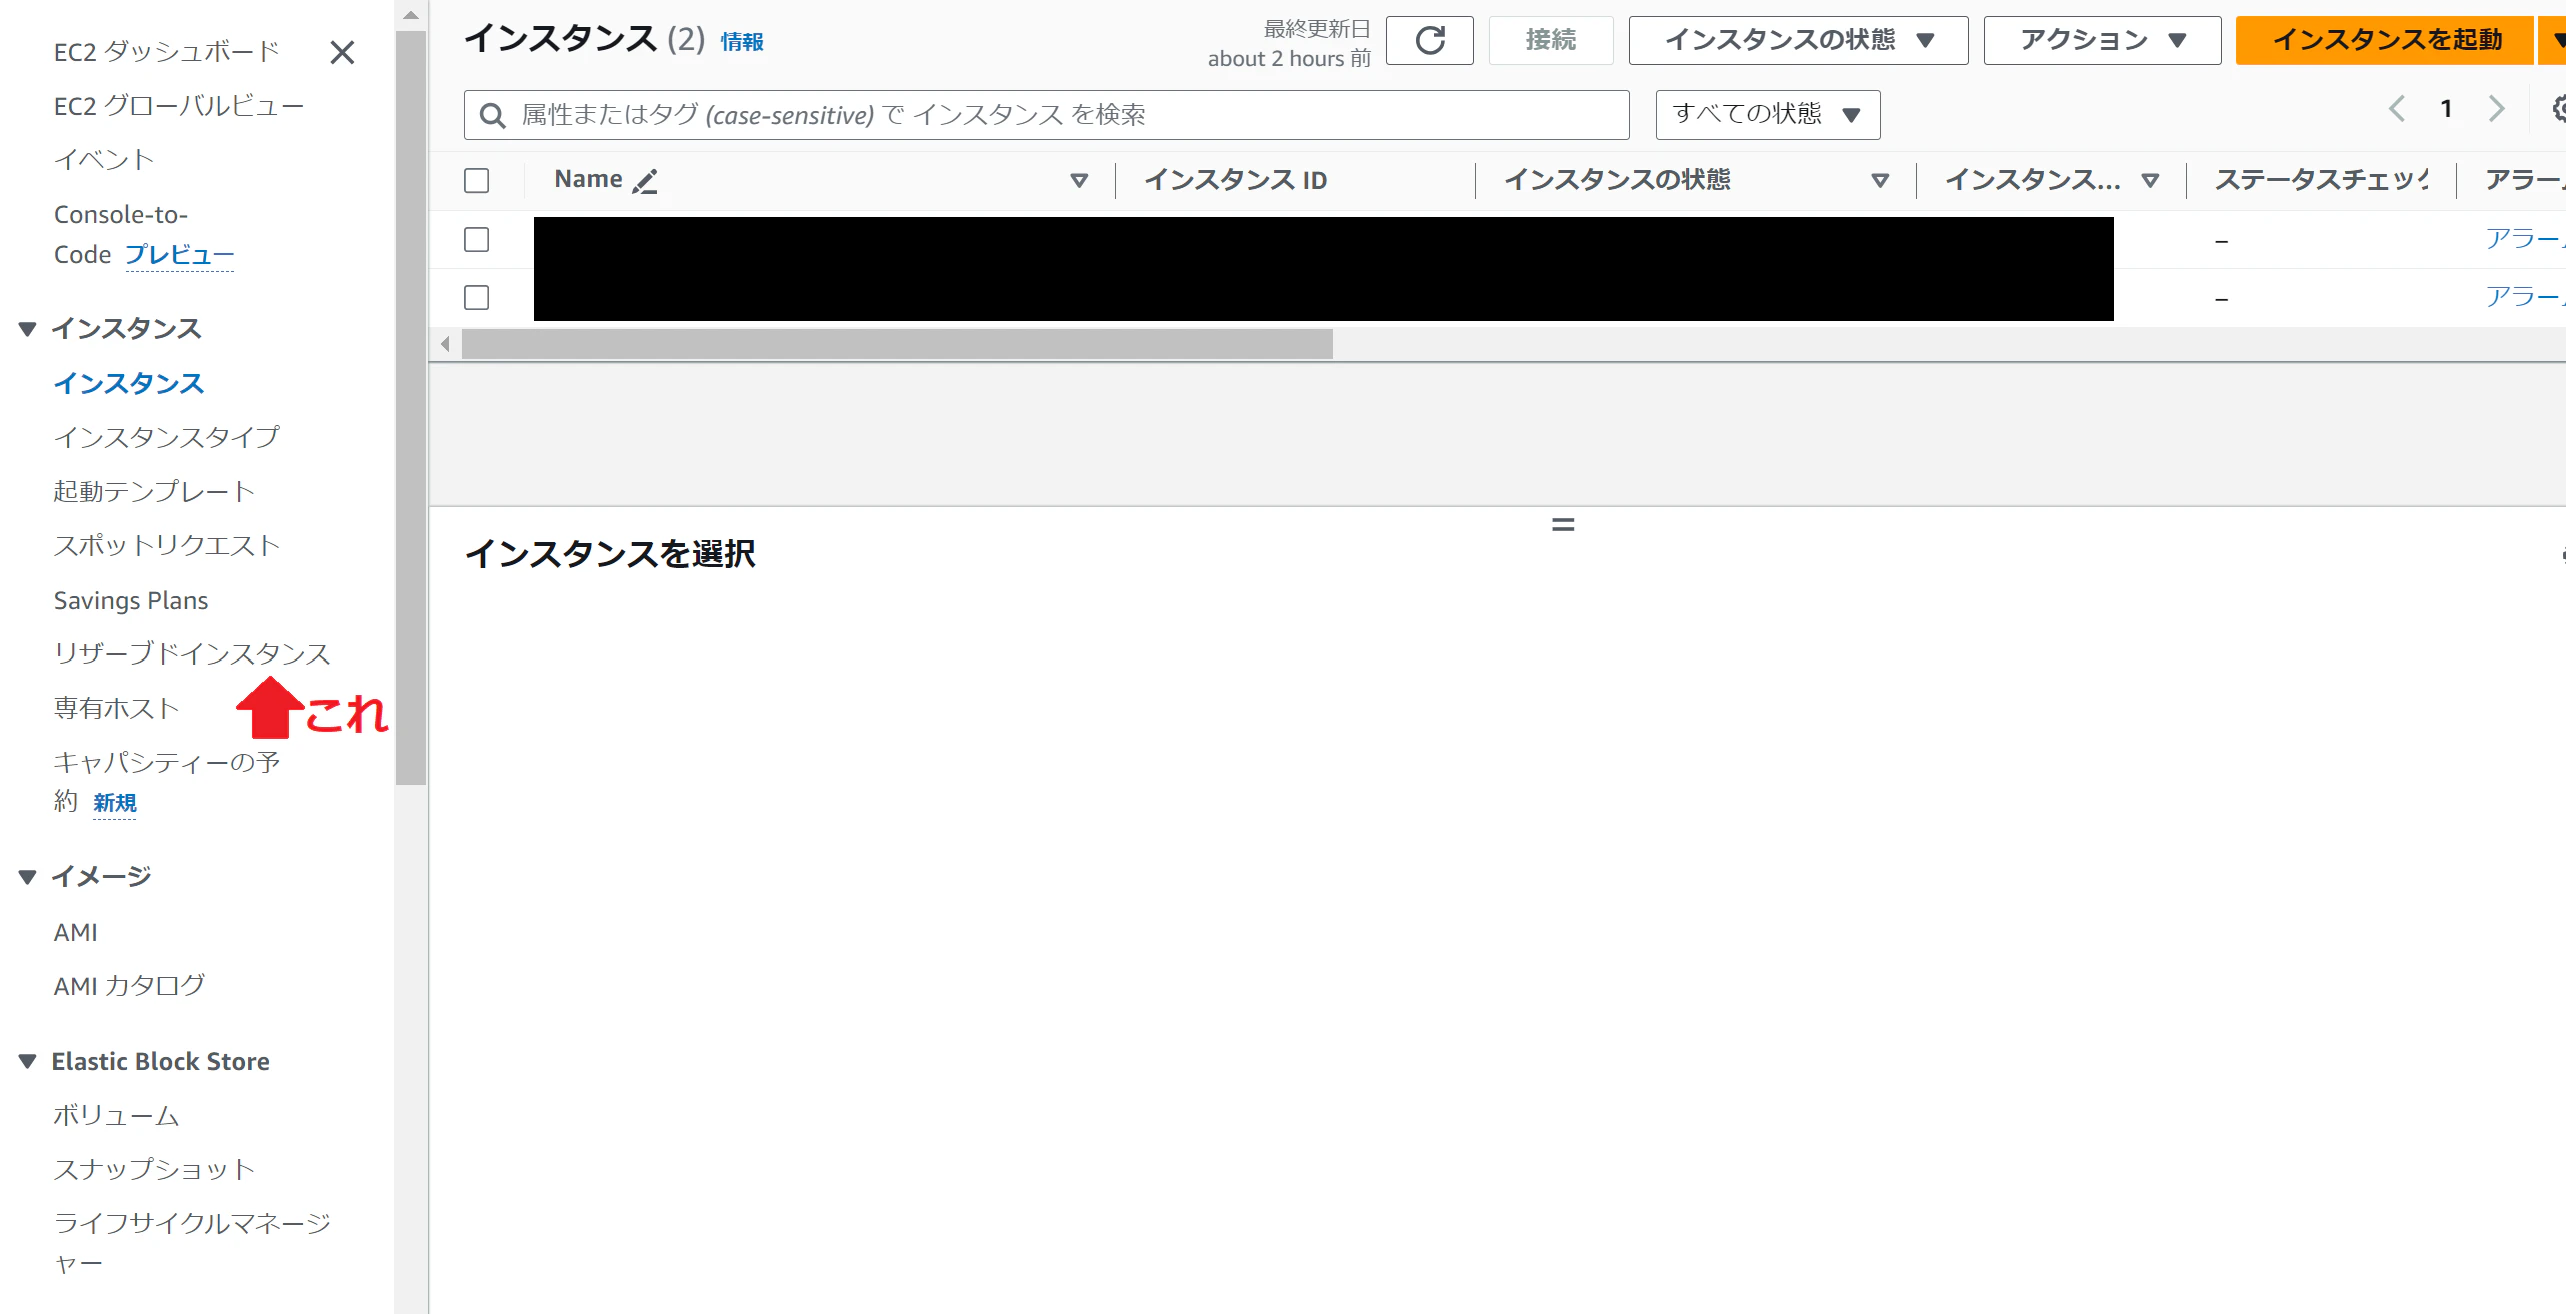Open the Console-to-Code プレビュー link
This screenshot has height=1314, width=2566.
click(x=180, y=255)
